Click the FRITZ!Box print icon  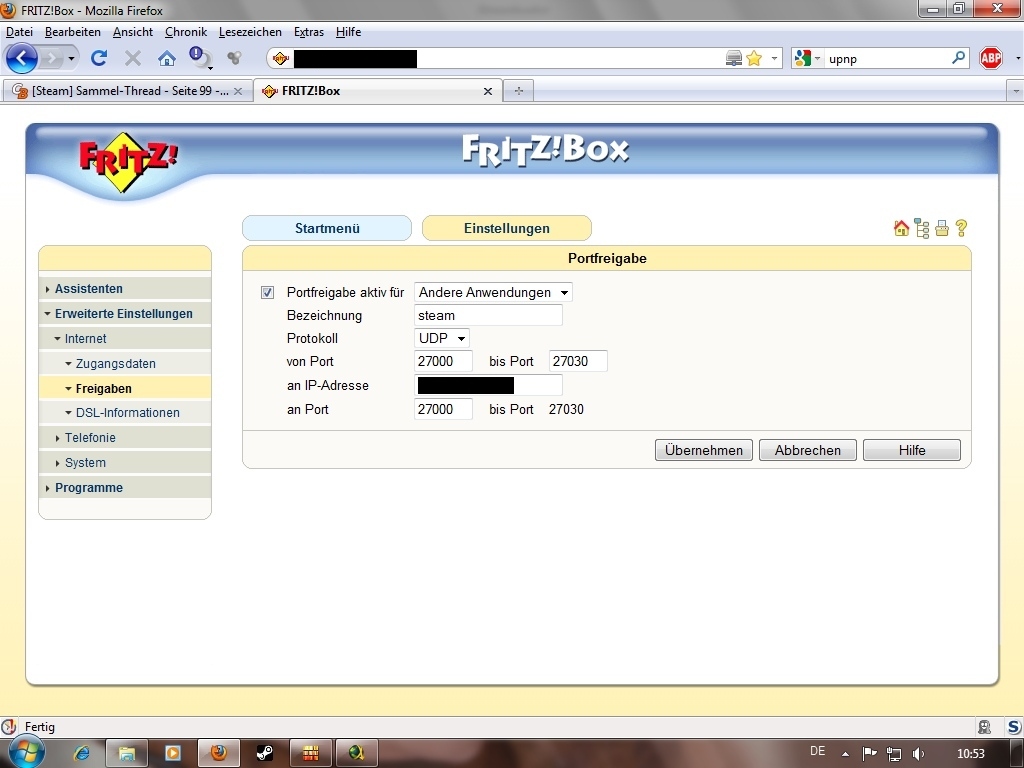pyautogui.click(x=942, y=228)
